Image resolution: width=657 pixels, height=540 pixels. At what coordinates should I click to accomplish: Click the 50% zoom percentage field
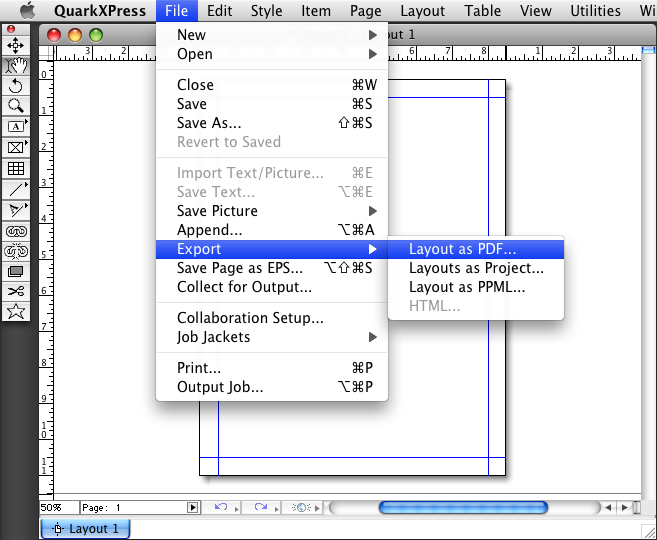click(59, 507)
